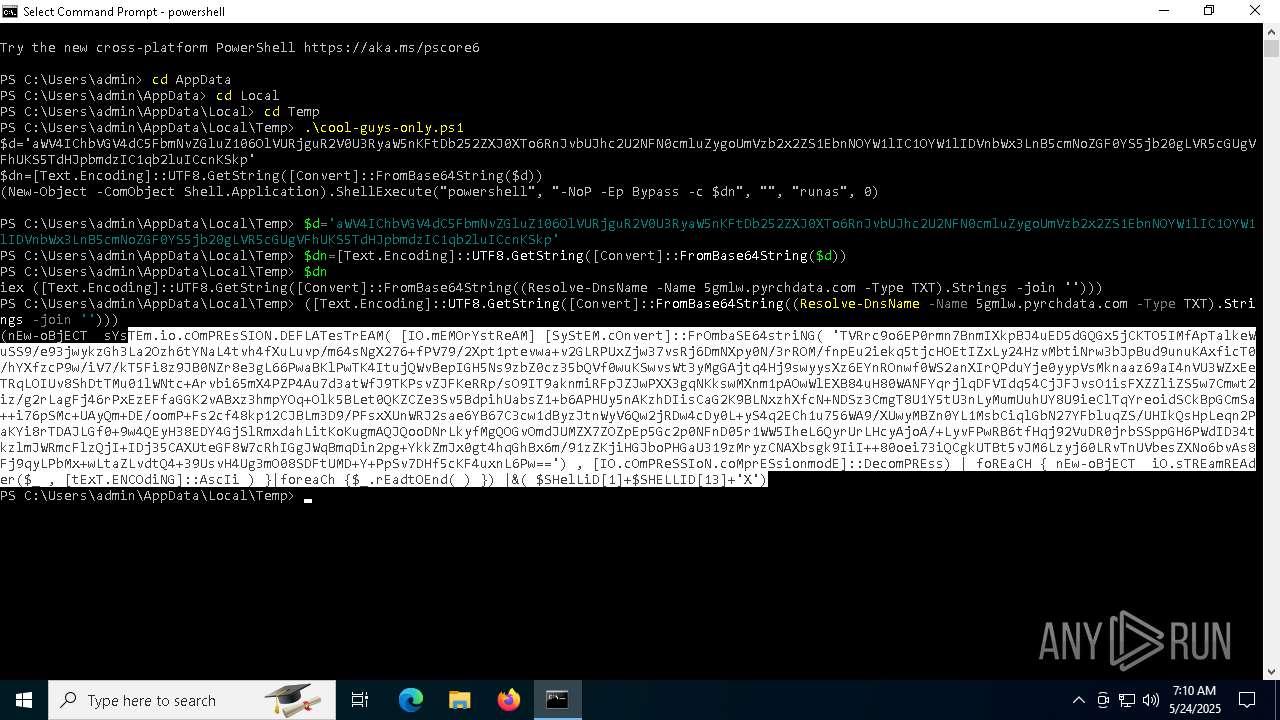Open the Windows Start menu

(24, 700)
